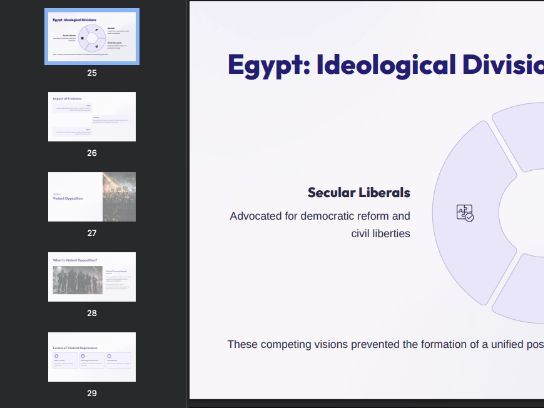Open slide 26 thumbnail Impact of Divisions
Viewport: 544px width, 408px height.
(92, 117)
